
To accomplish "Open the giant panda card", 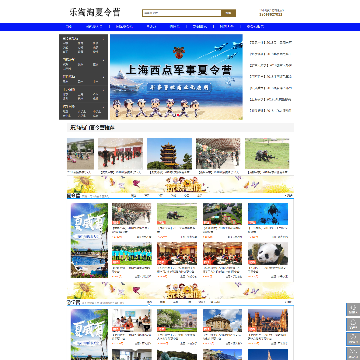I will click(x=268, y=254).
